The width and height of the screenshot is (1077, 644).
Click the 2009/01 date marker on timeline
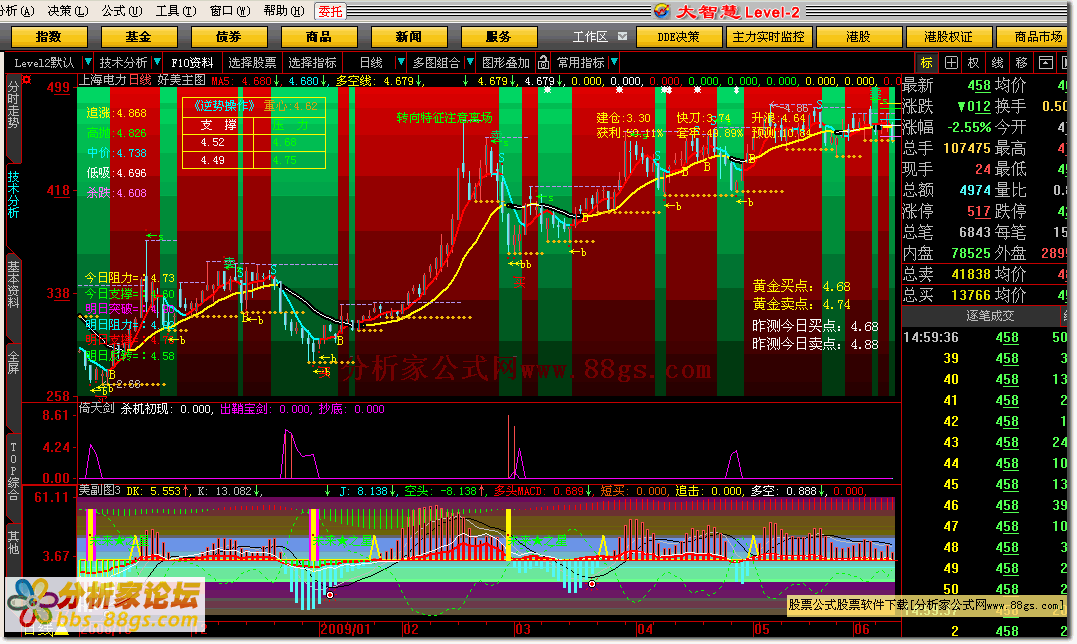tap(345, 629)
